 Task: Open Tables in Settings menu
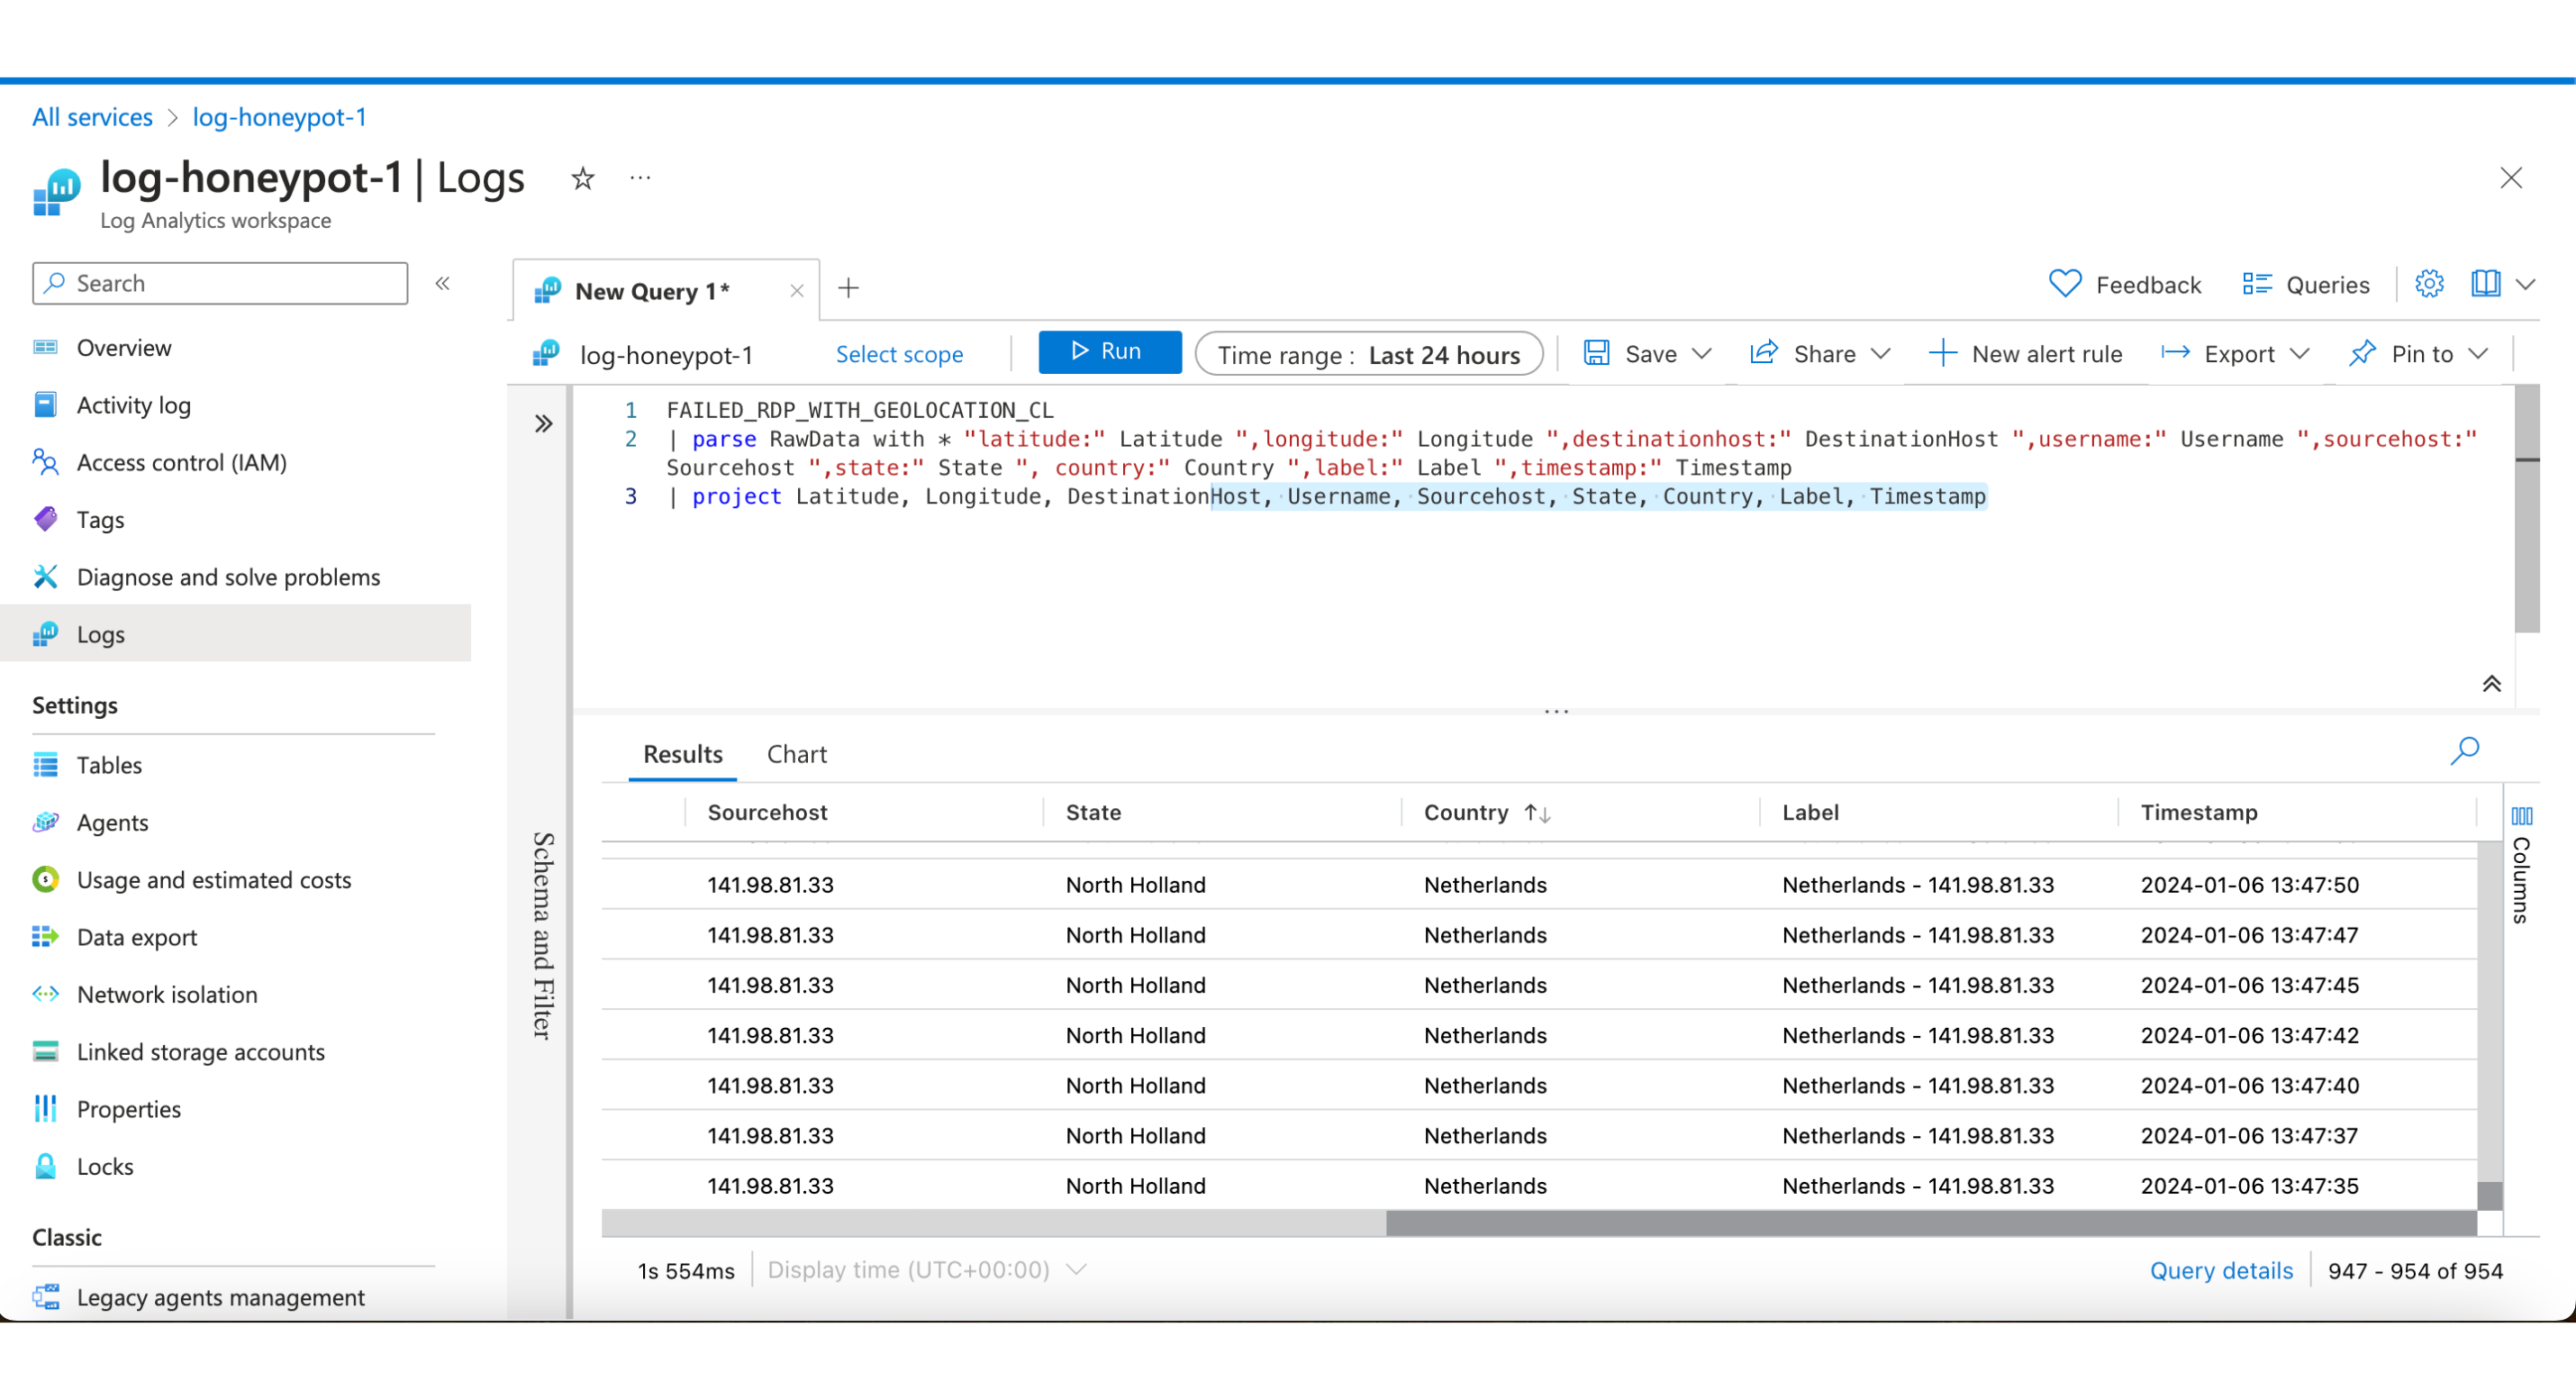pos(109,765)
